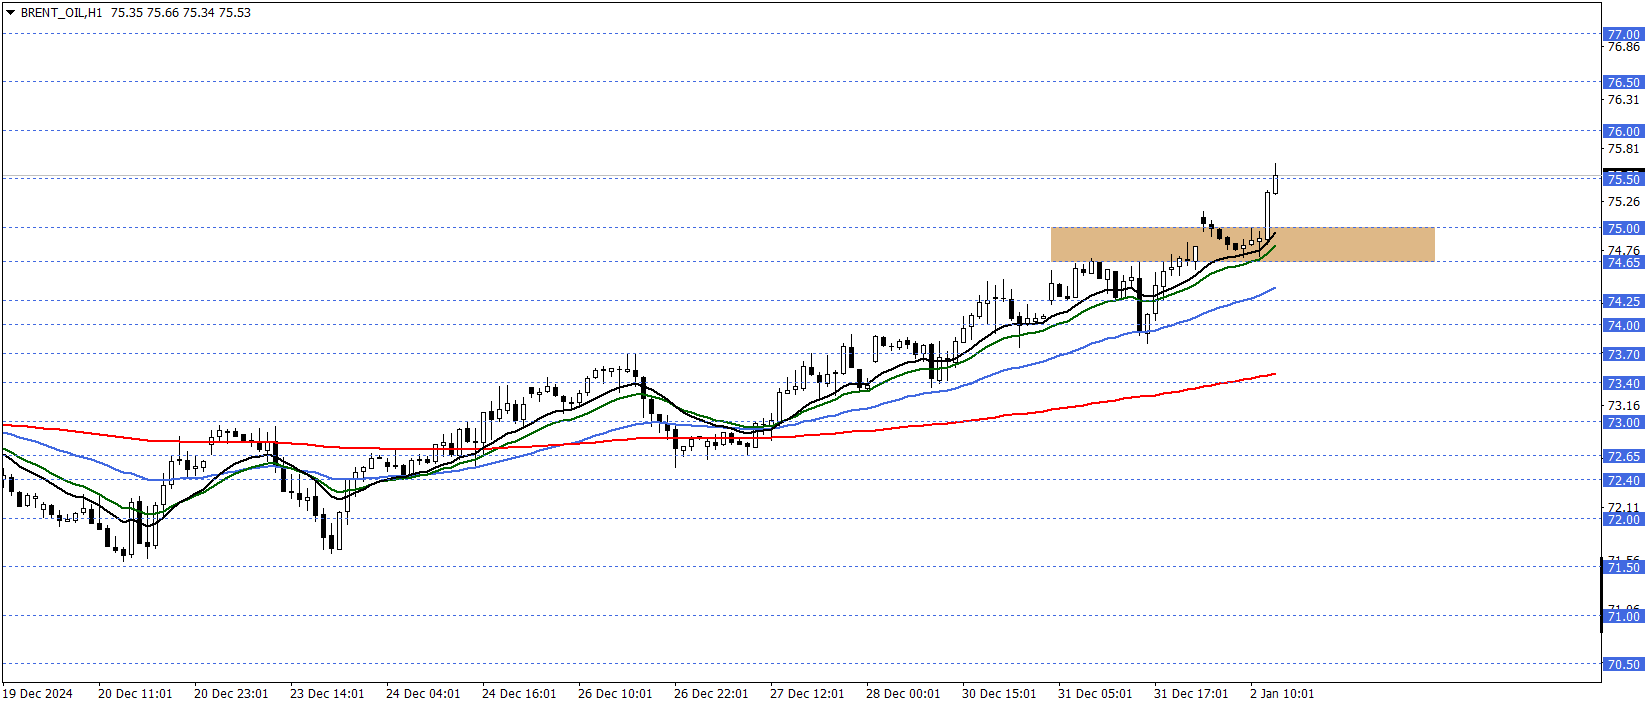Click the 24 Dec 16:01 time axis label
The width and height of the screenshot is (1651, 706).
point(519,693)
